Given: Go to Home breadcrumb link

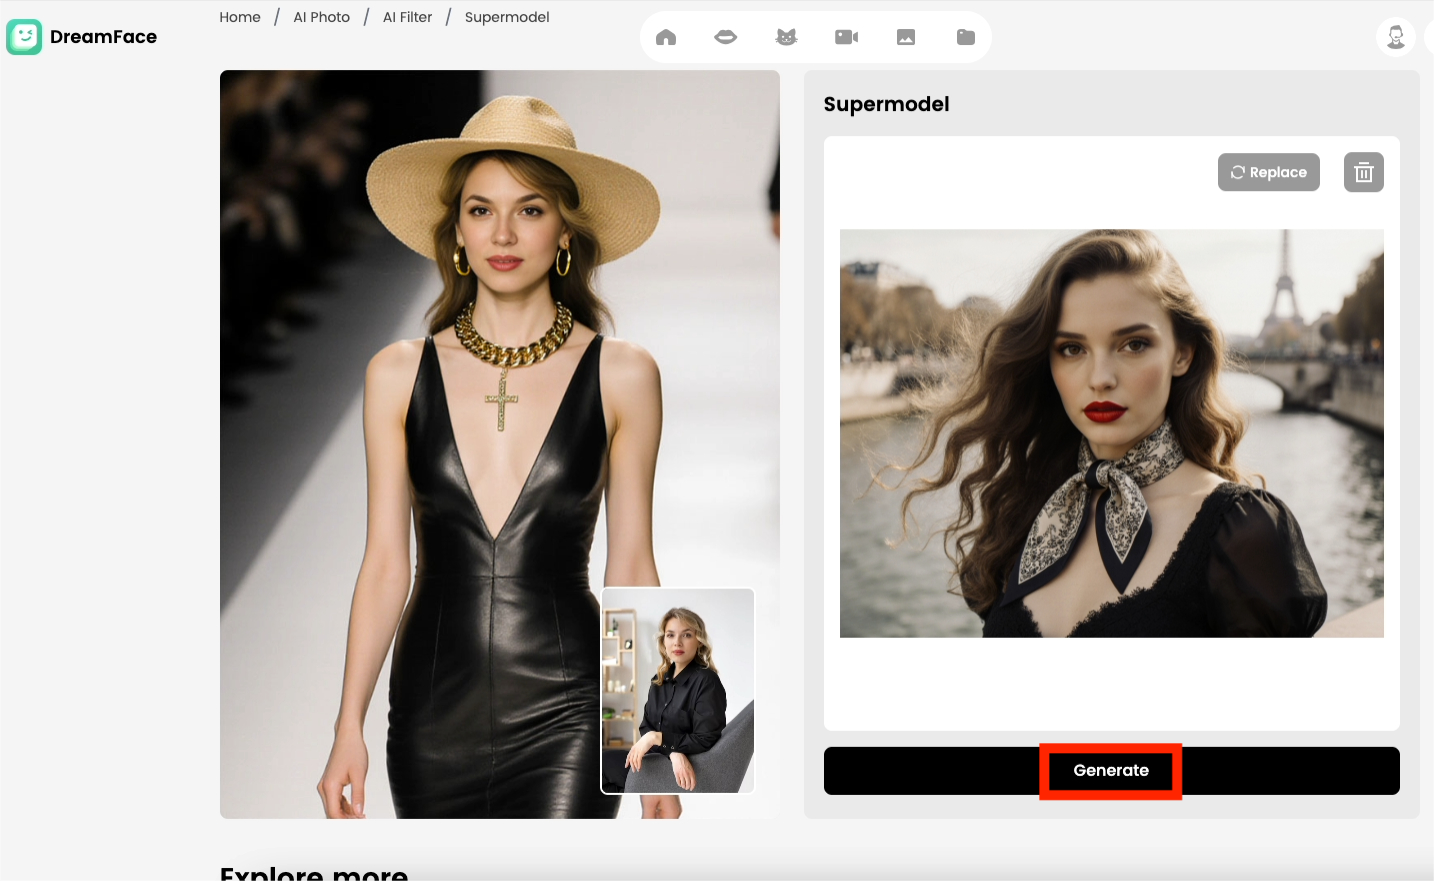Looking at the screenshot, I should coord(240,17).
